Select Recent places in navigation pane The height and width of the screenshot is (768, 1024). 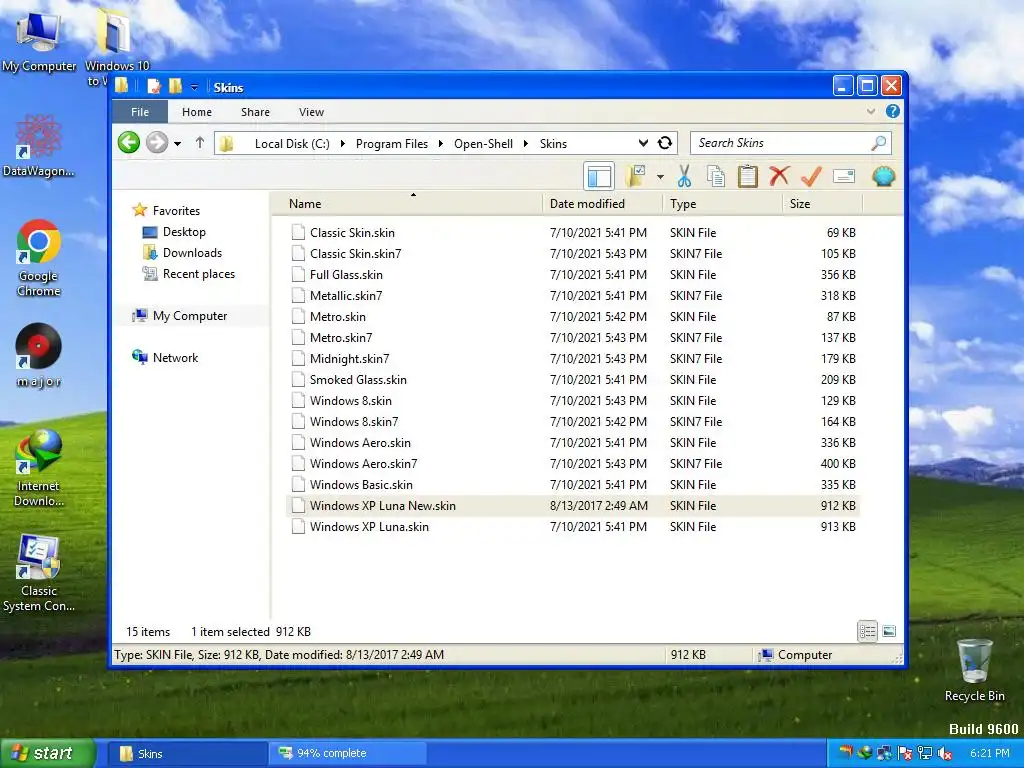[x=199, y=274]
